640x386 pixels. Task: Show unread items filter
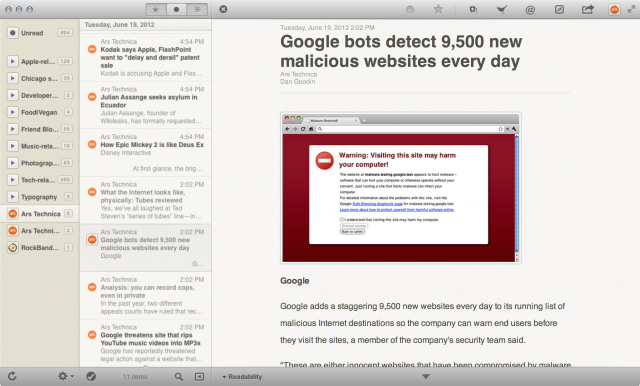(x=176, y=9)
